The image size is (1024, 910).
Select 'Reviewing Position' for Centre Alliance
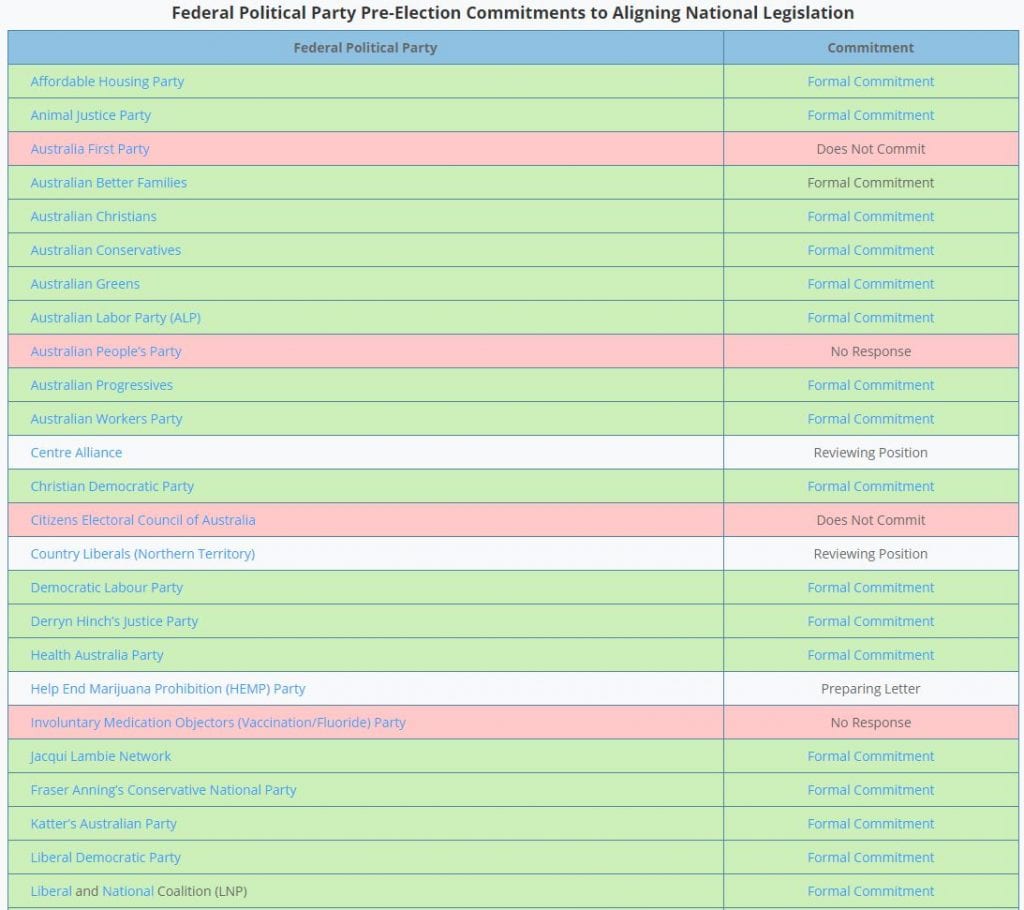(x=871, y=453)
